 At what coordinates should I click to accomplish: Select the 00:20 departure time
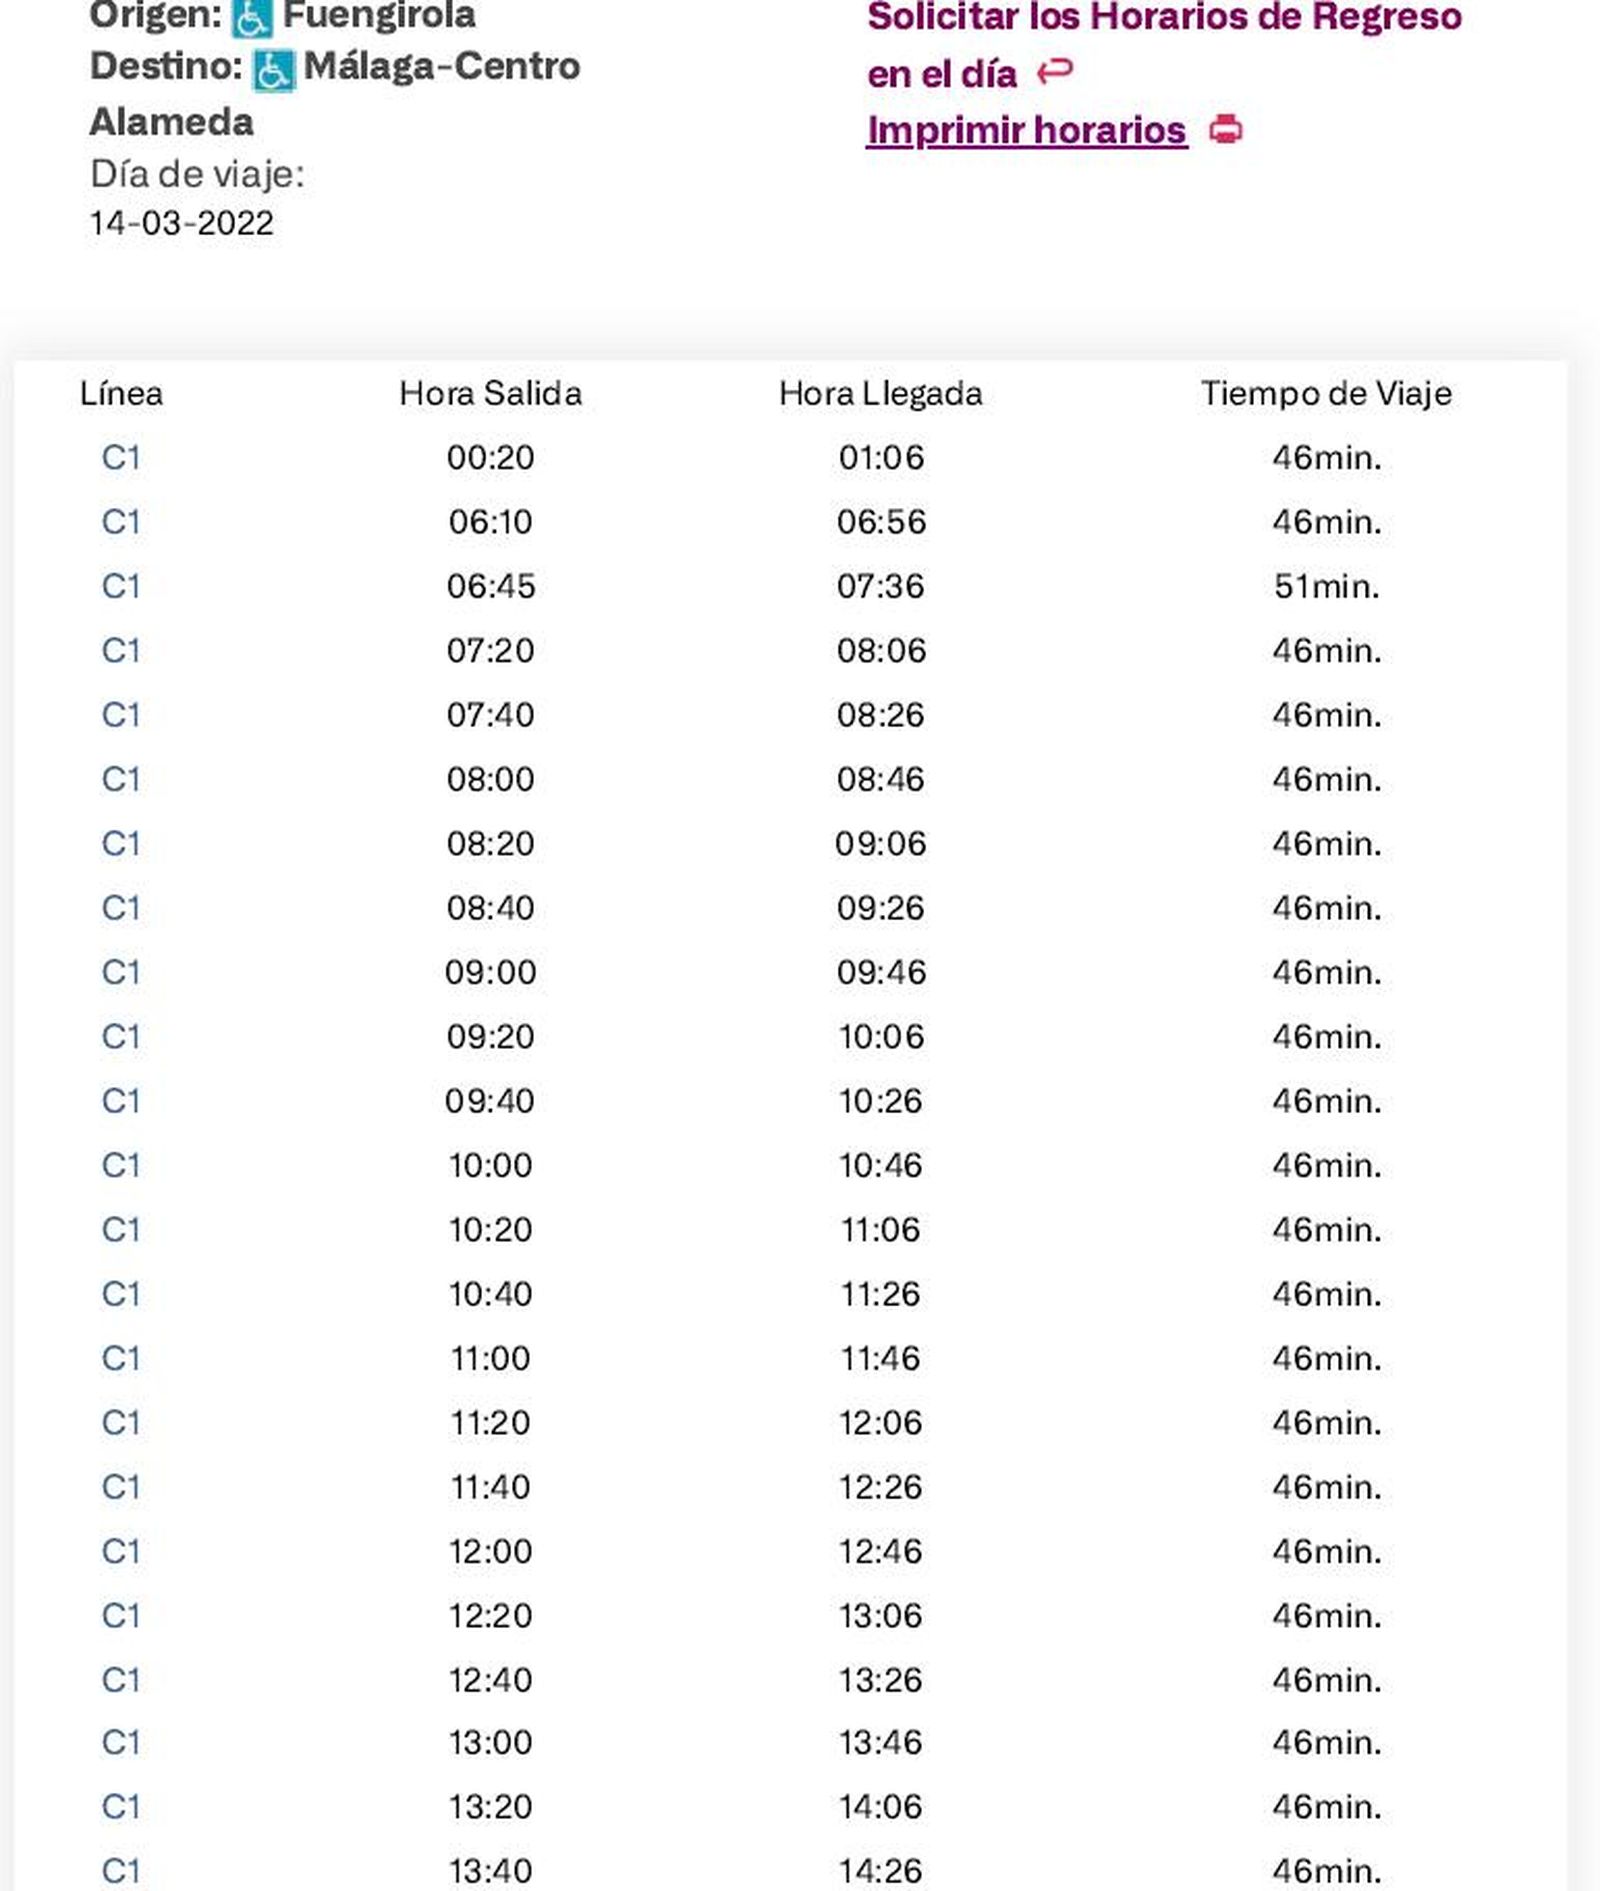pos(489,457)
